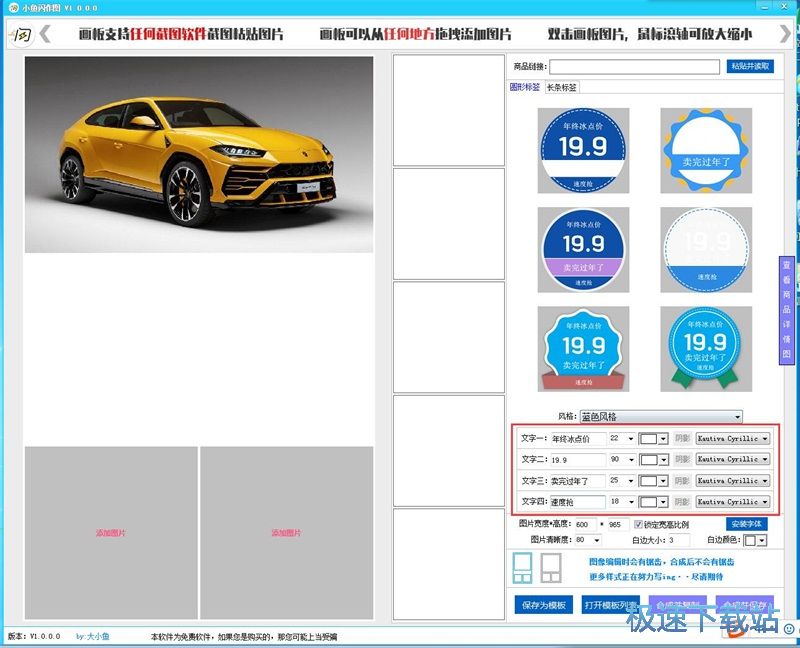Toggle the 锁定宽高比例 checkbox
The width and height of the screenshot is (800, 648).
[x=639, y=524]
